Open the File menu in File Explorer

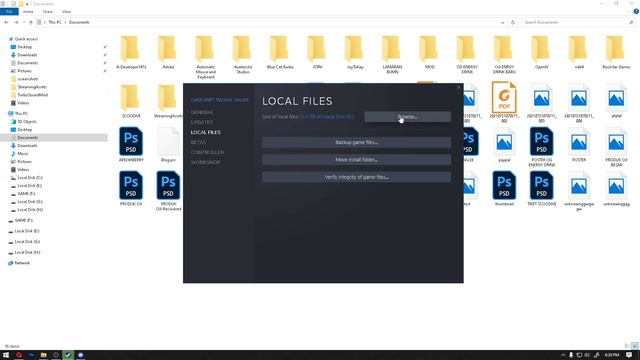click(9, 12)
